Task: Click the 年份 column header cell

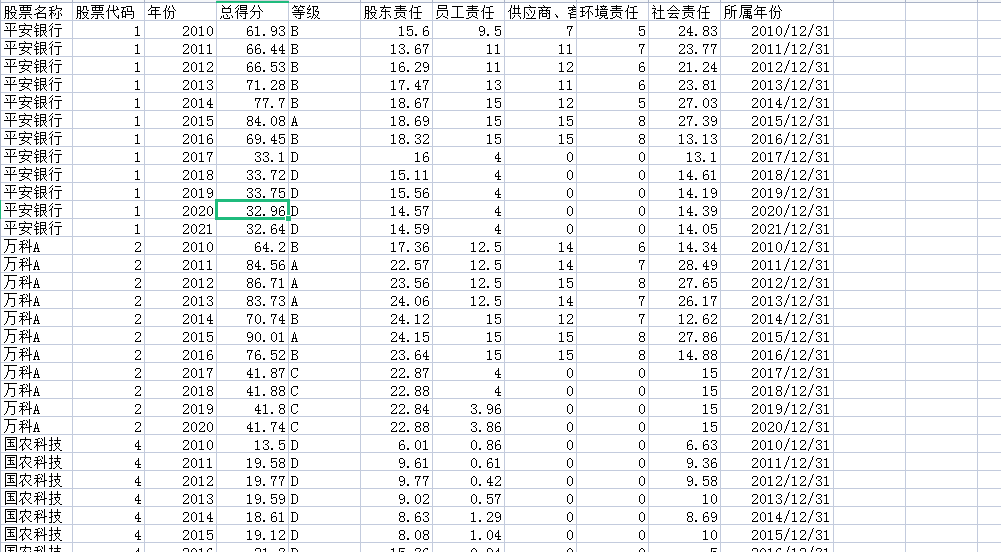Action: [180, 12]
